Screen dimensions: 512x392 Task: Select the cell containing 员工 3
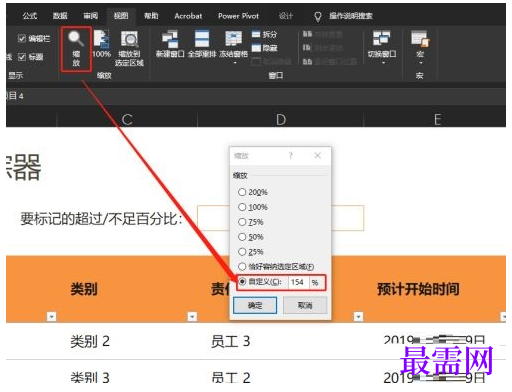click(x=230, y=341)
